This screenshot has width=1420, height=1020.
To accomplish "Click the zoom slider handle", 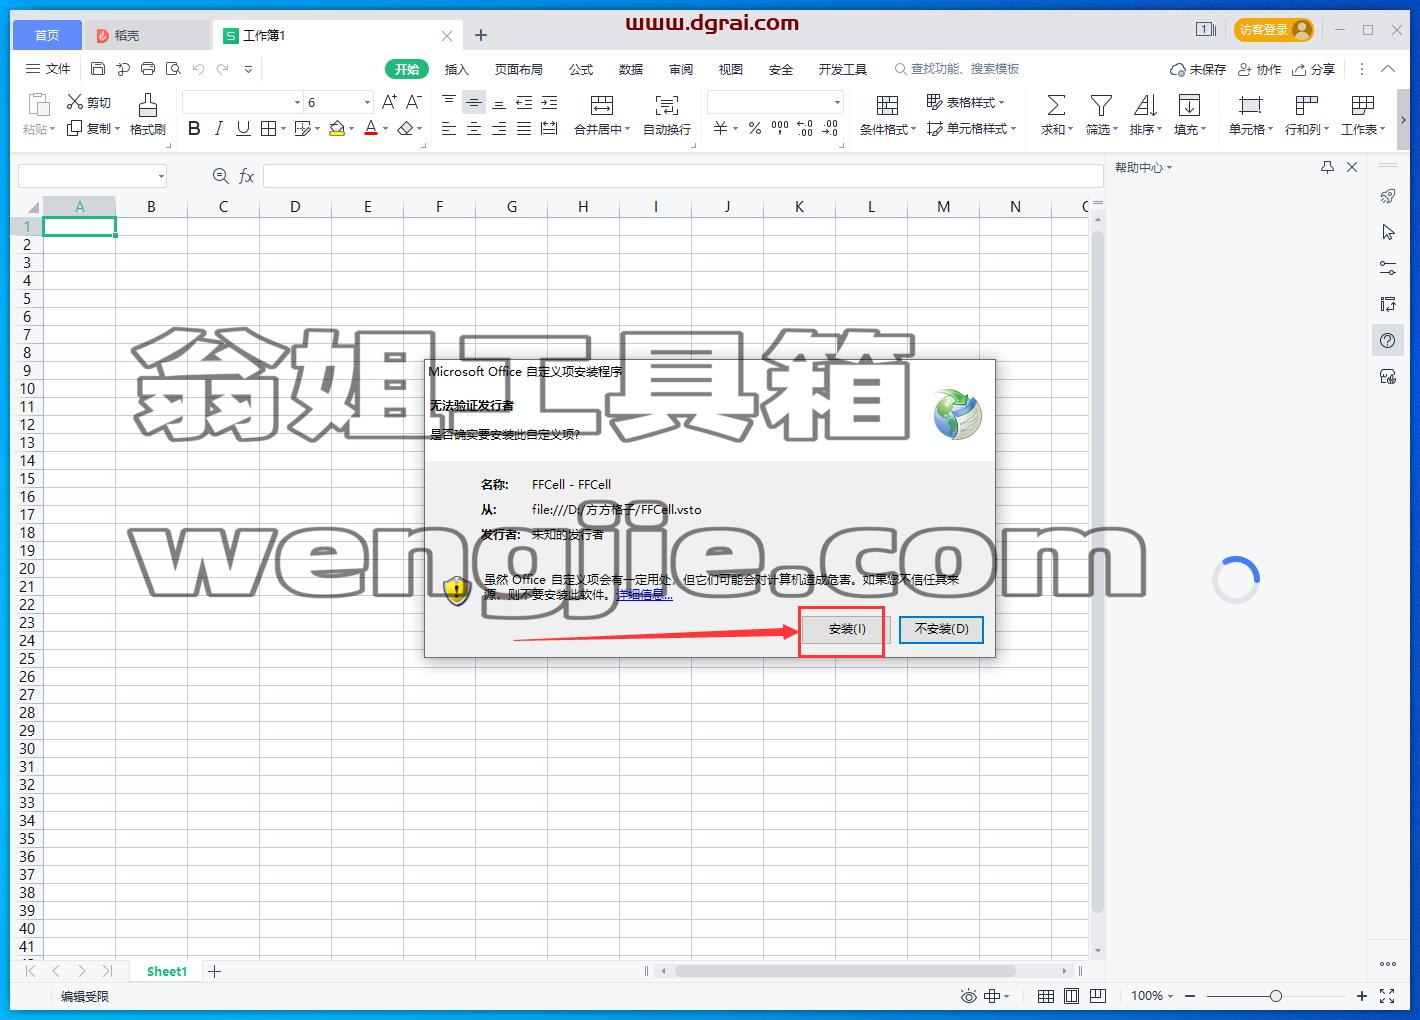I will (1275, 996).
